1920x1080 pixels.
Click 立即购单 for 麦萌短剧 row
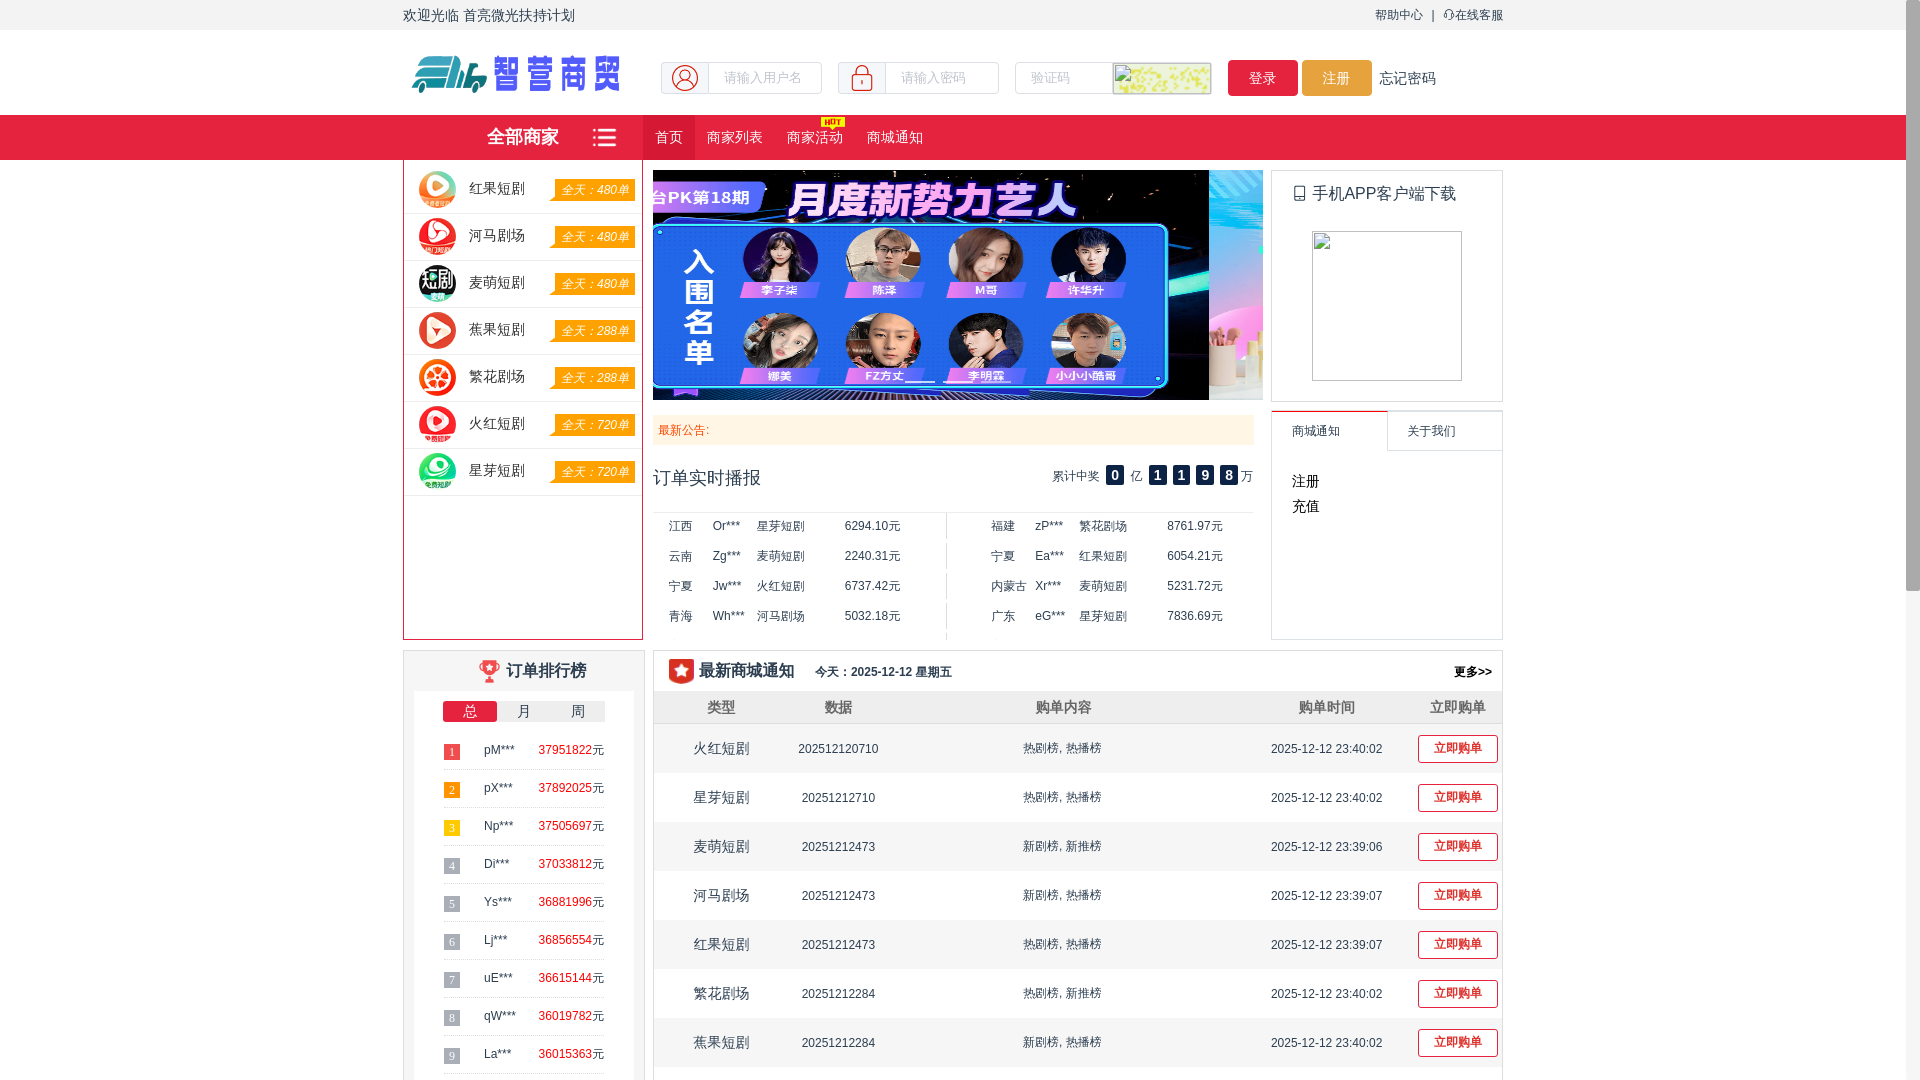point(1458,847)
